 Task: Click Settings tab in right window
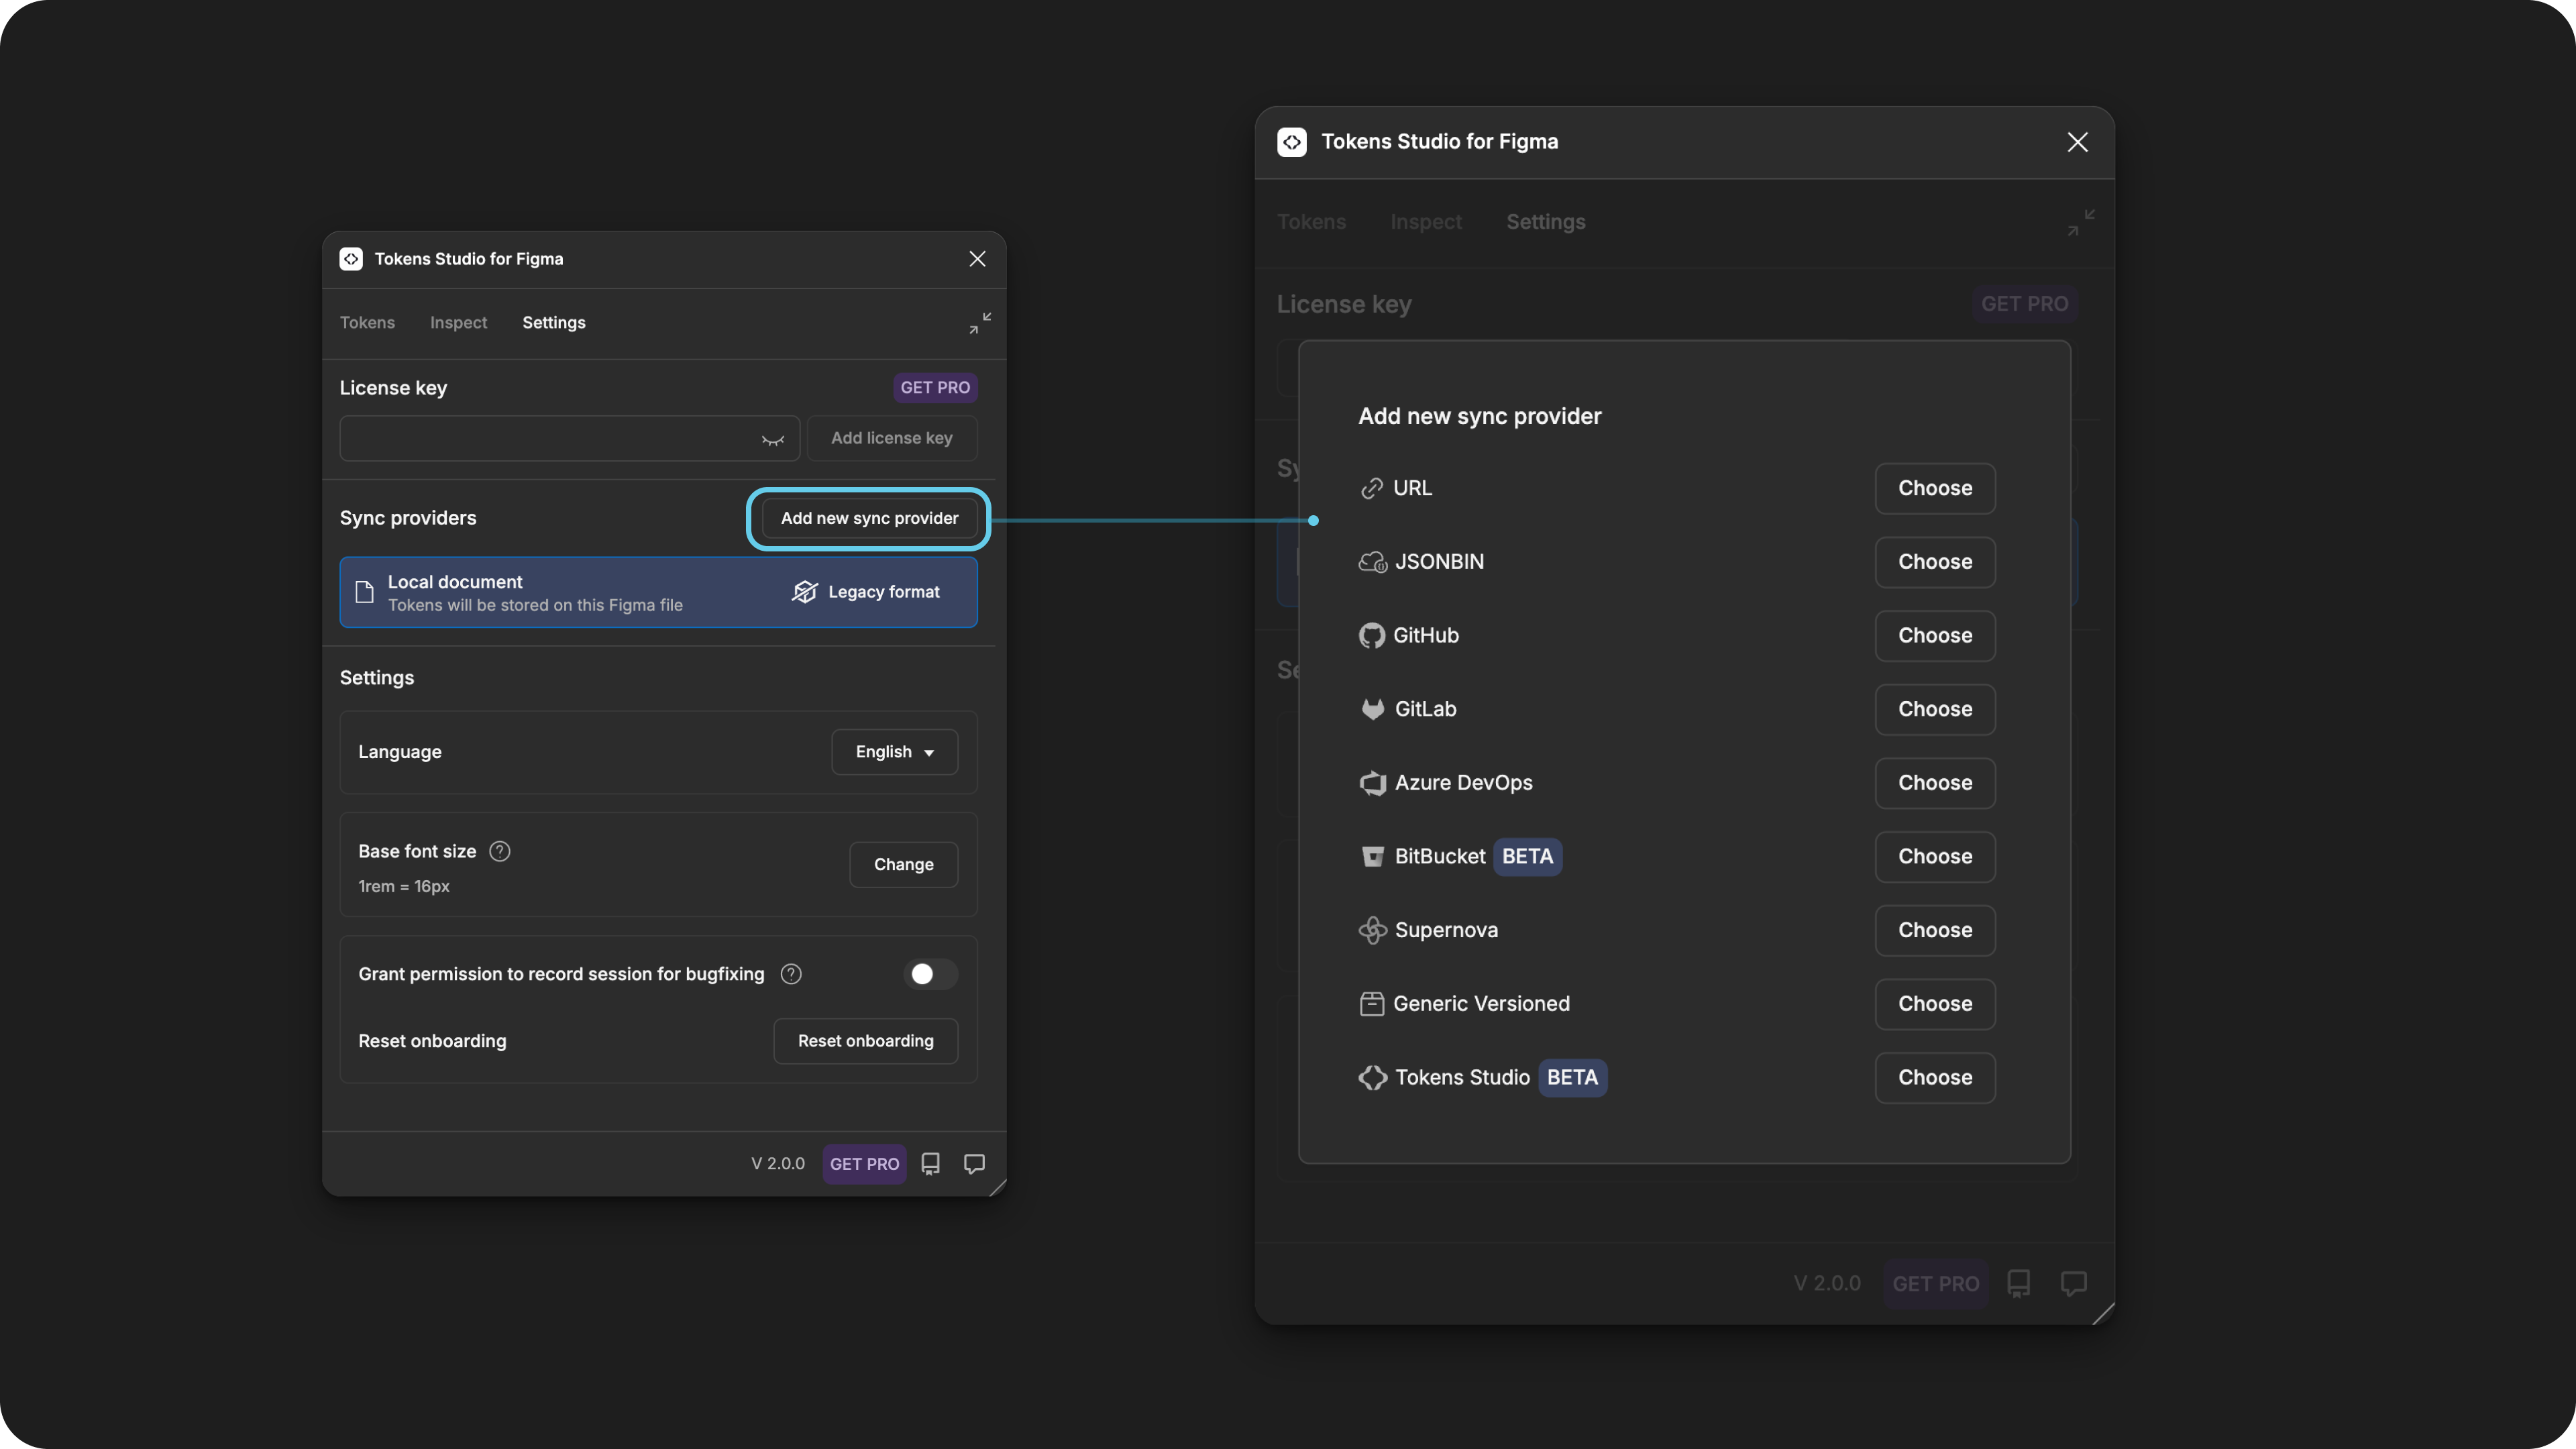point(1546,222)
